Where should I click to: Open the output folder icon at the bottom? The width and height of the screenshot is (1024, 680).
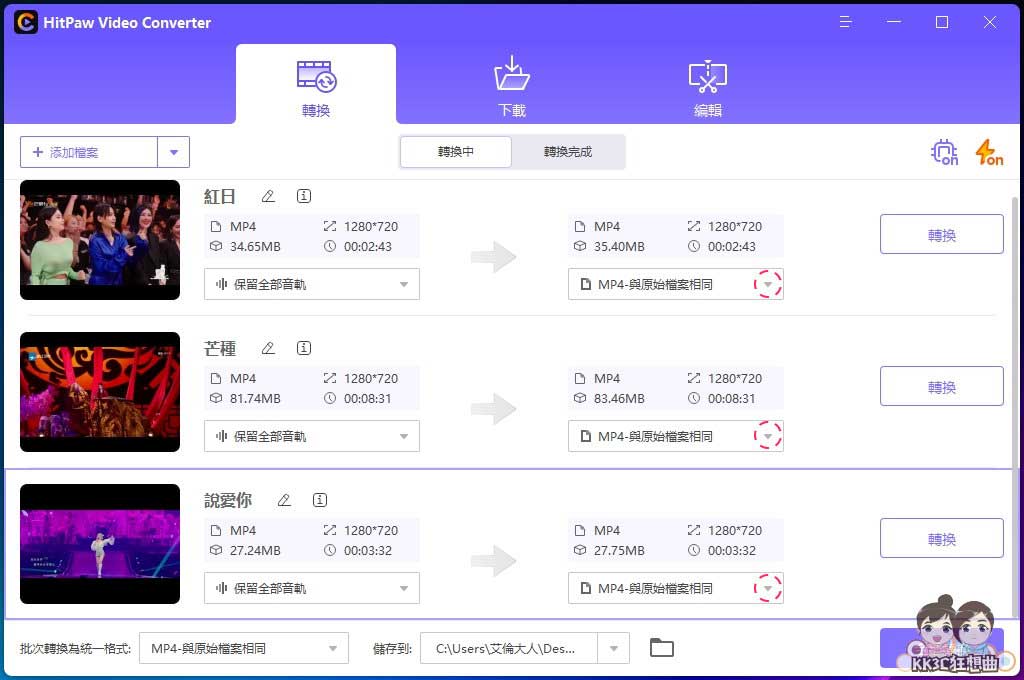[x=661, y=647]
